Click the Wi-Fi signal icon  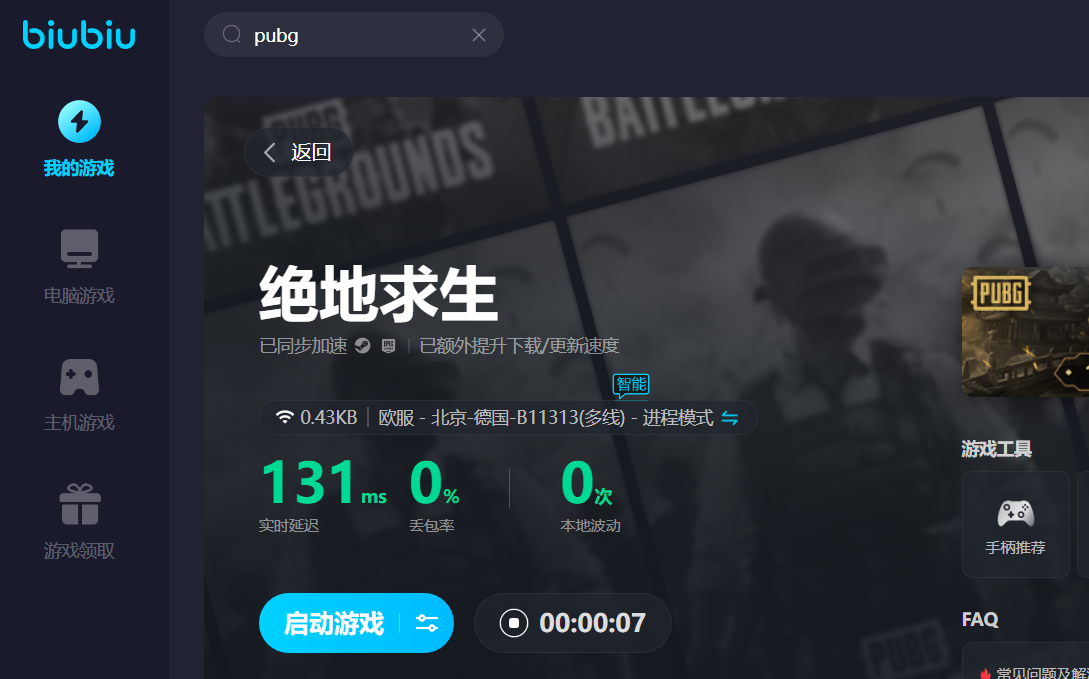[x=285, y=417]
